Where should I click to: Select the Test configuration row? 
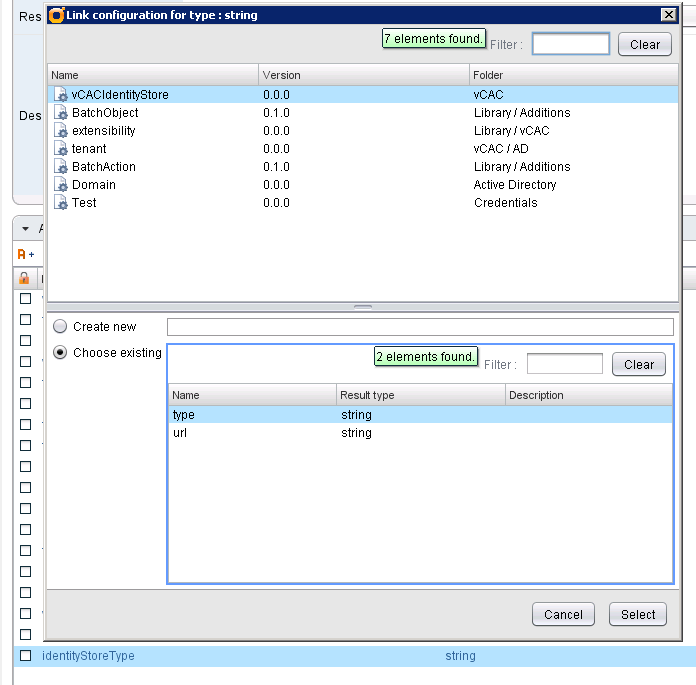363,202
